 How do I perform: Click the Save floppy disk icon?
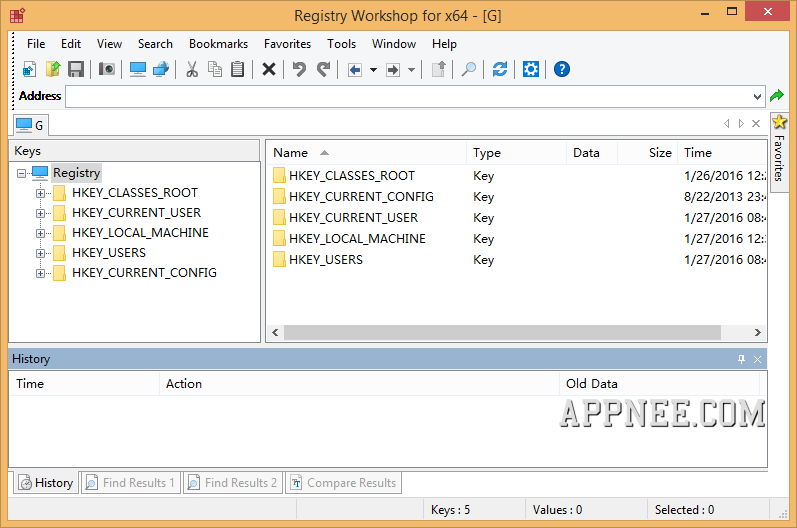coord(76,69)
